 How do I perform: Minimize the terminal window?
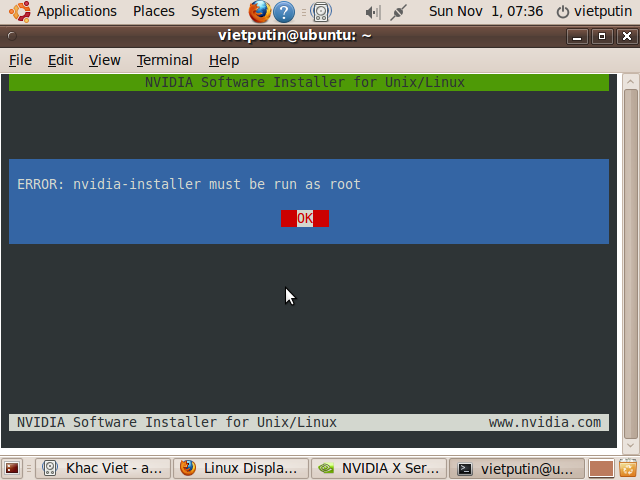pyautogui.click(x=577, y=37)
